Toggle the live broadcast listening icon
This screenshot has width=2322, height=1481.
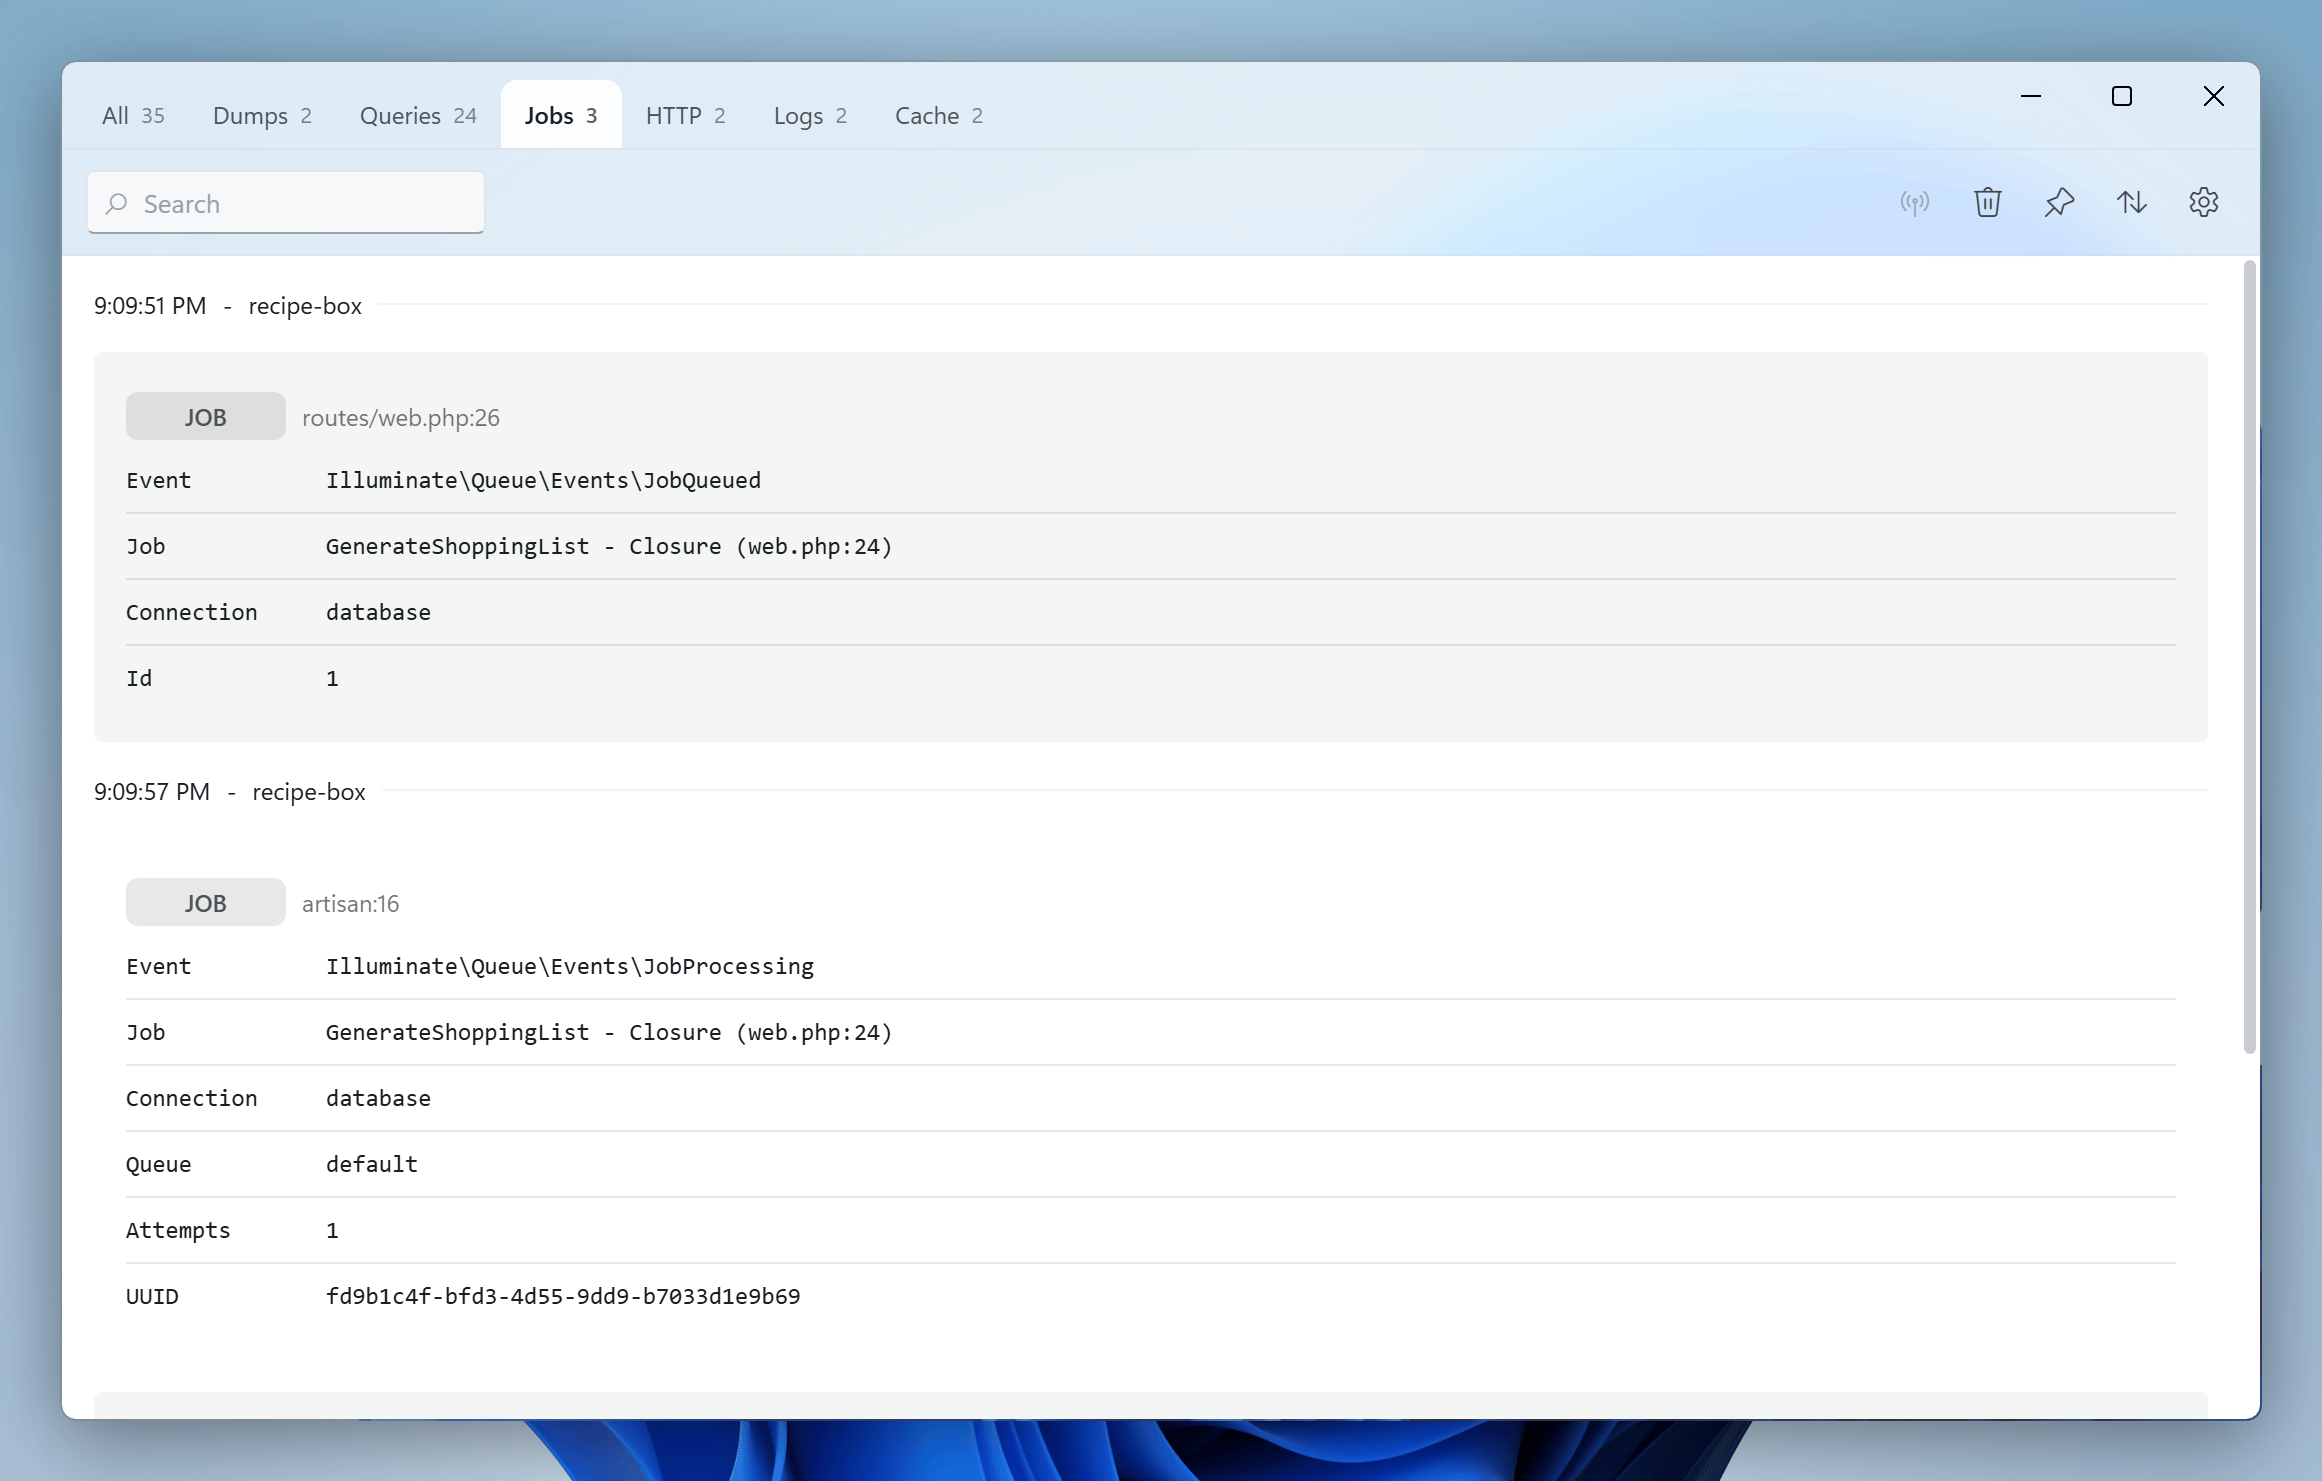click(x=1915, y=203)
